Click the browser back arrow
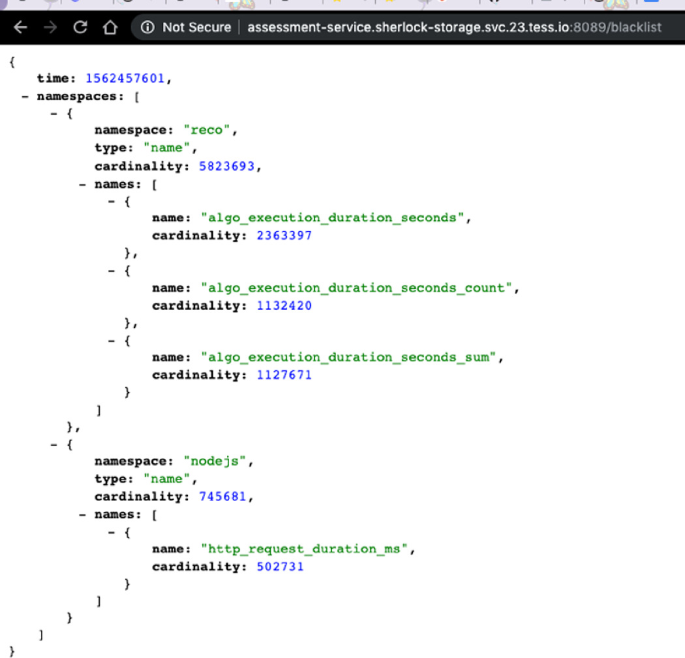The width and height of the screenshot is (685, 658). point(20,27)
